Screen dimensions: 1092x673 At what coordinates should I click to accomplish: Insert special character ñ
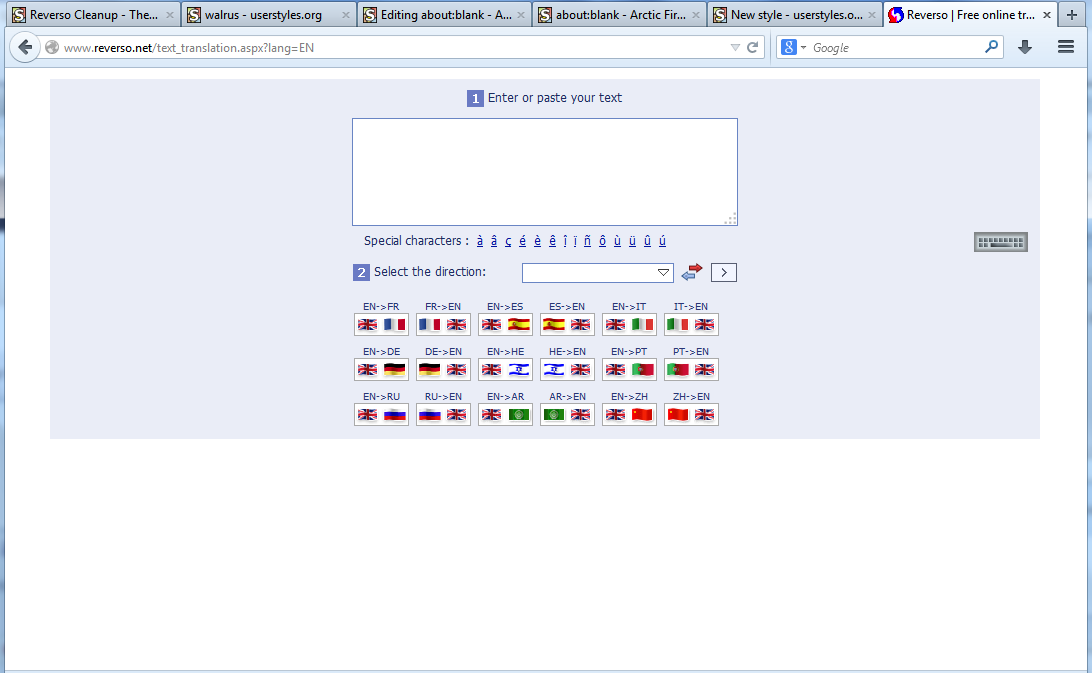(x=587, y=241)
